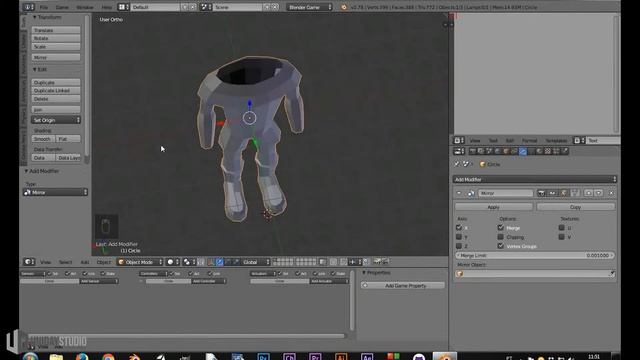Open the modifier Type dropdown showing Mirror
Image resolution: width=640 pixels, height=360 pixels.
[56, 192]
